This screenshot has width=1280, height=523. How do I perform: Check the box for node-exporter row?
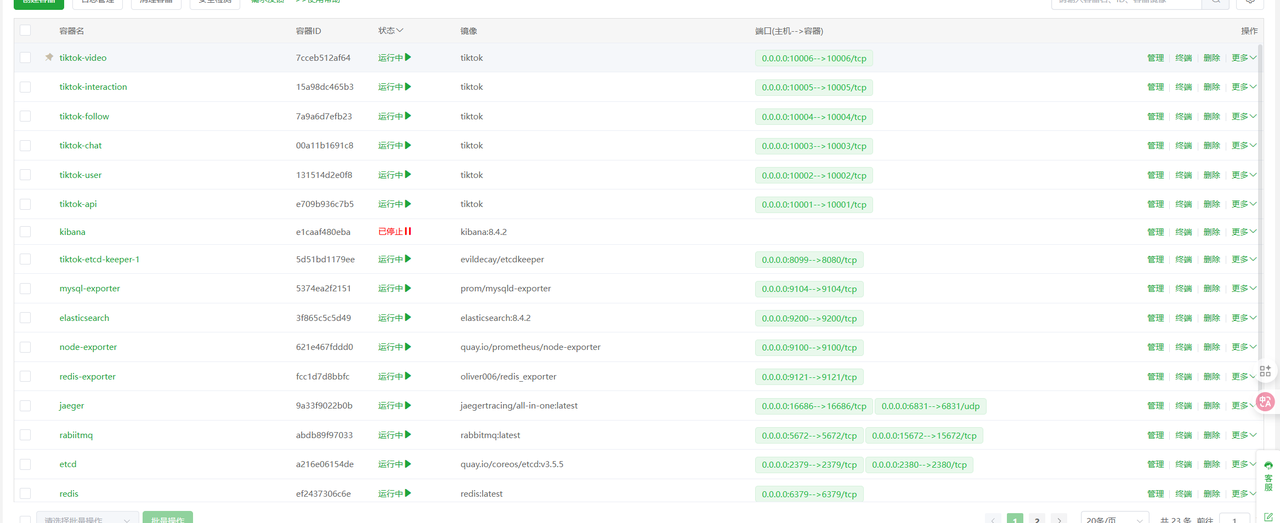(x=26, y=347)
